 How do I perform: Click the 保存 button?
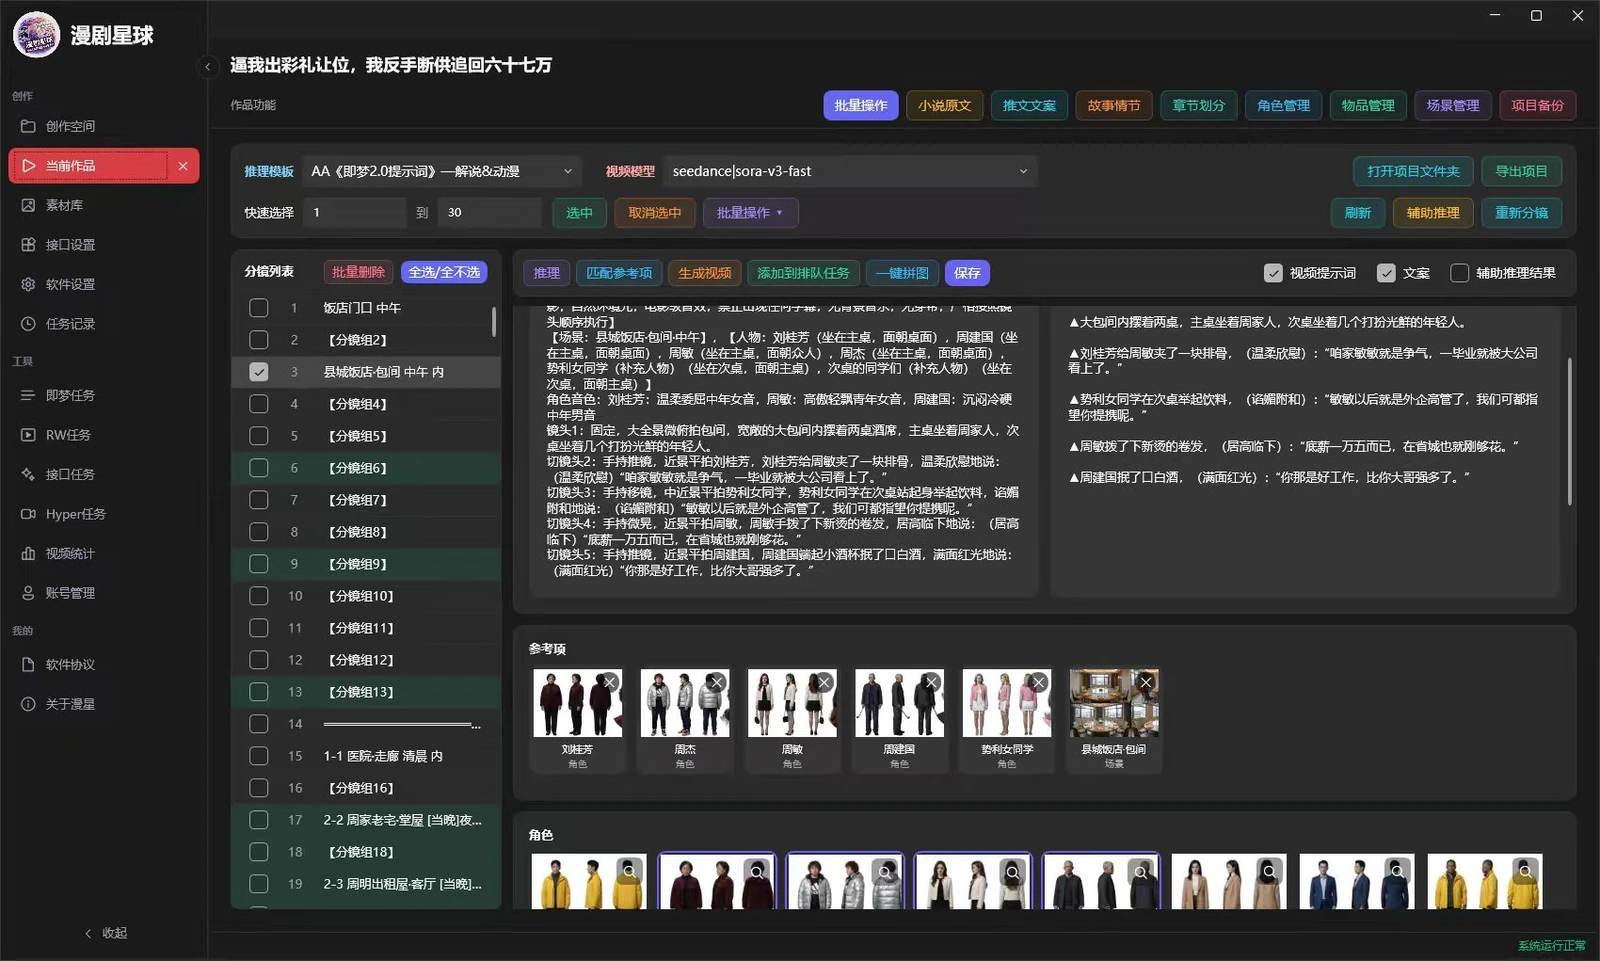click(x=967, y=273)
